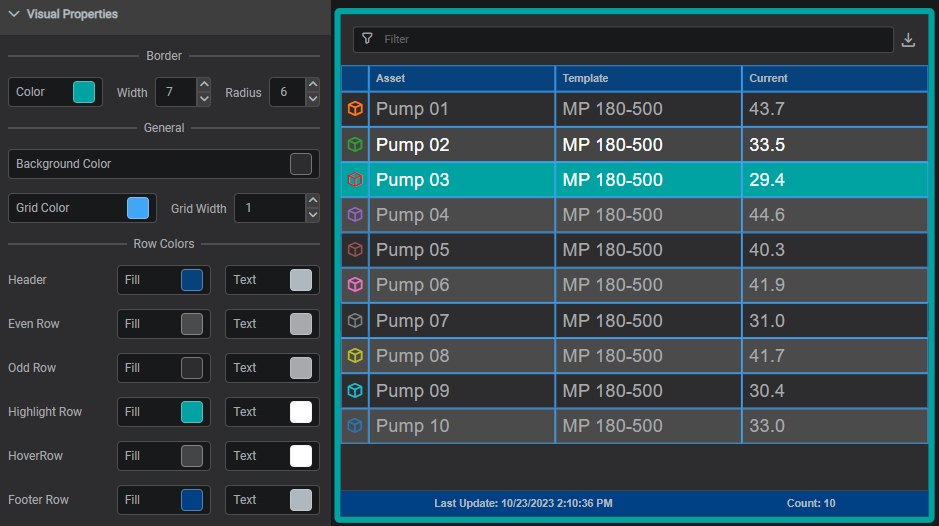This screenshot has width=939, height=526.
Task: Change the Header Text color
Action: pos(301,280)
